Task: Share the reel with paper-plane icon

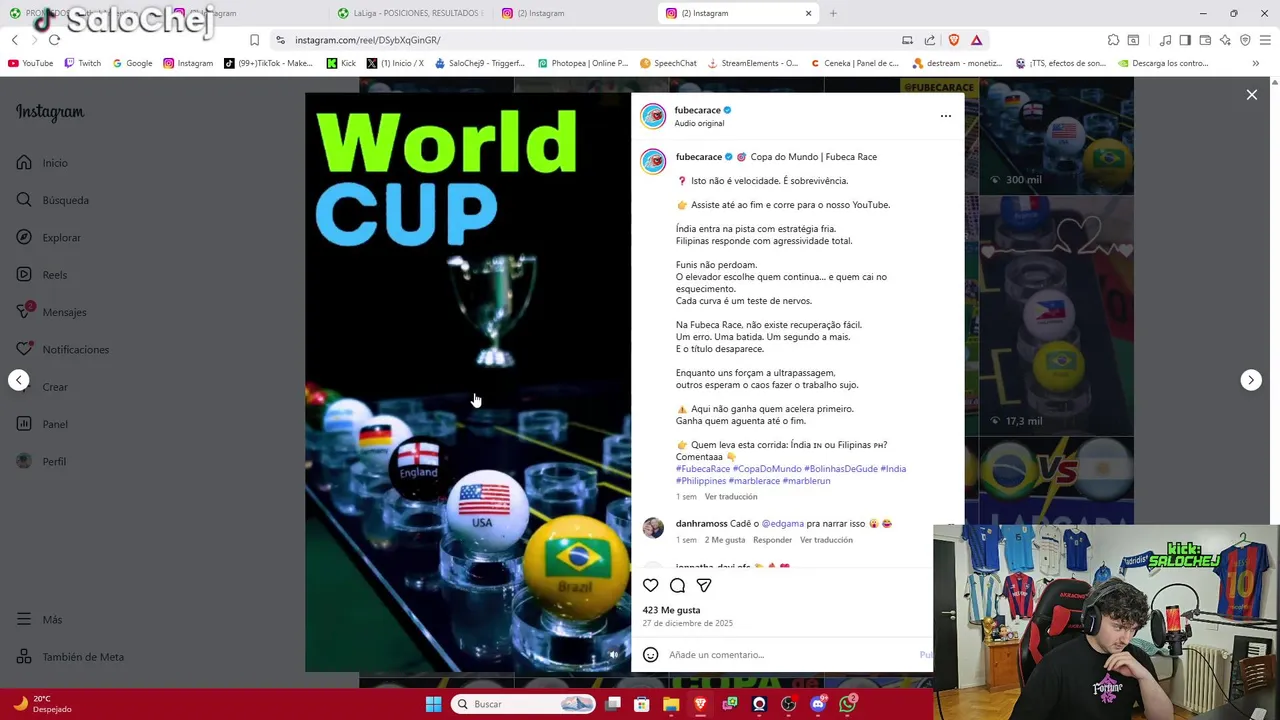Action: point(704,585)
